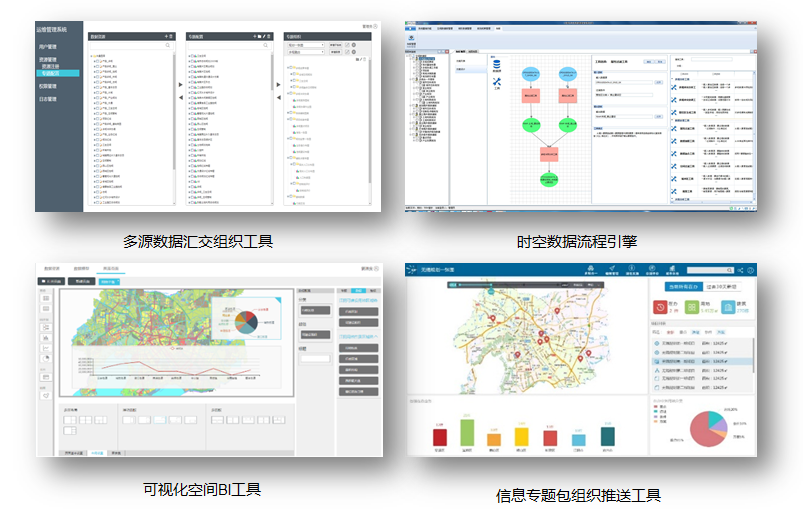
Task: Click blue-highlighted tab in BI right panel
Action: point(358,290)
